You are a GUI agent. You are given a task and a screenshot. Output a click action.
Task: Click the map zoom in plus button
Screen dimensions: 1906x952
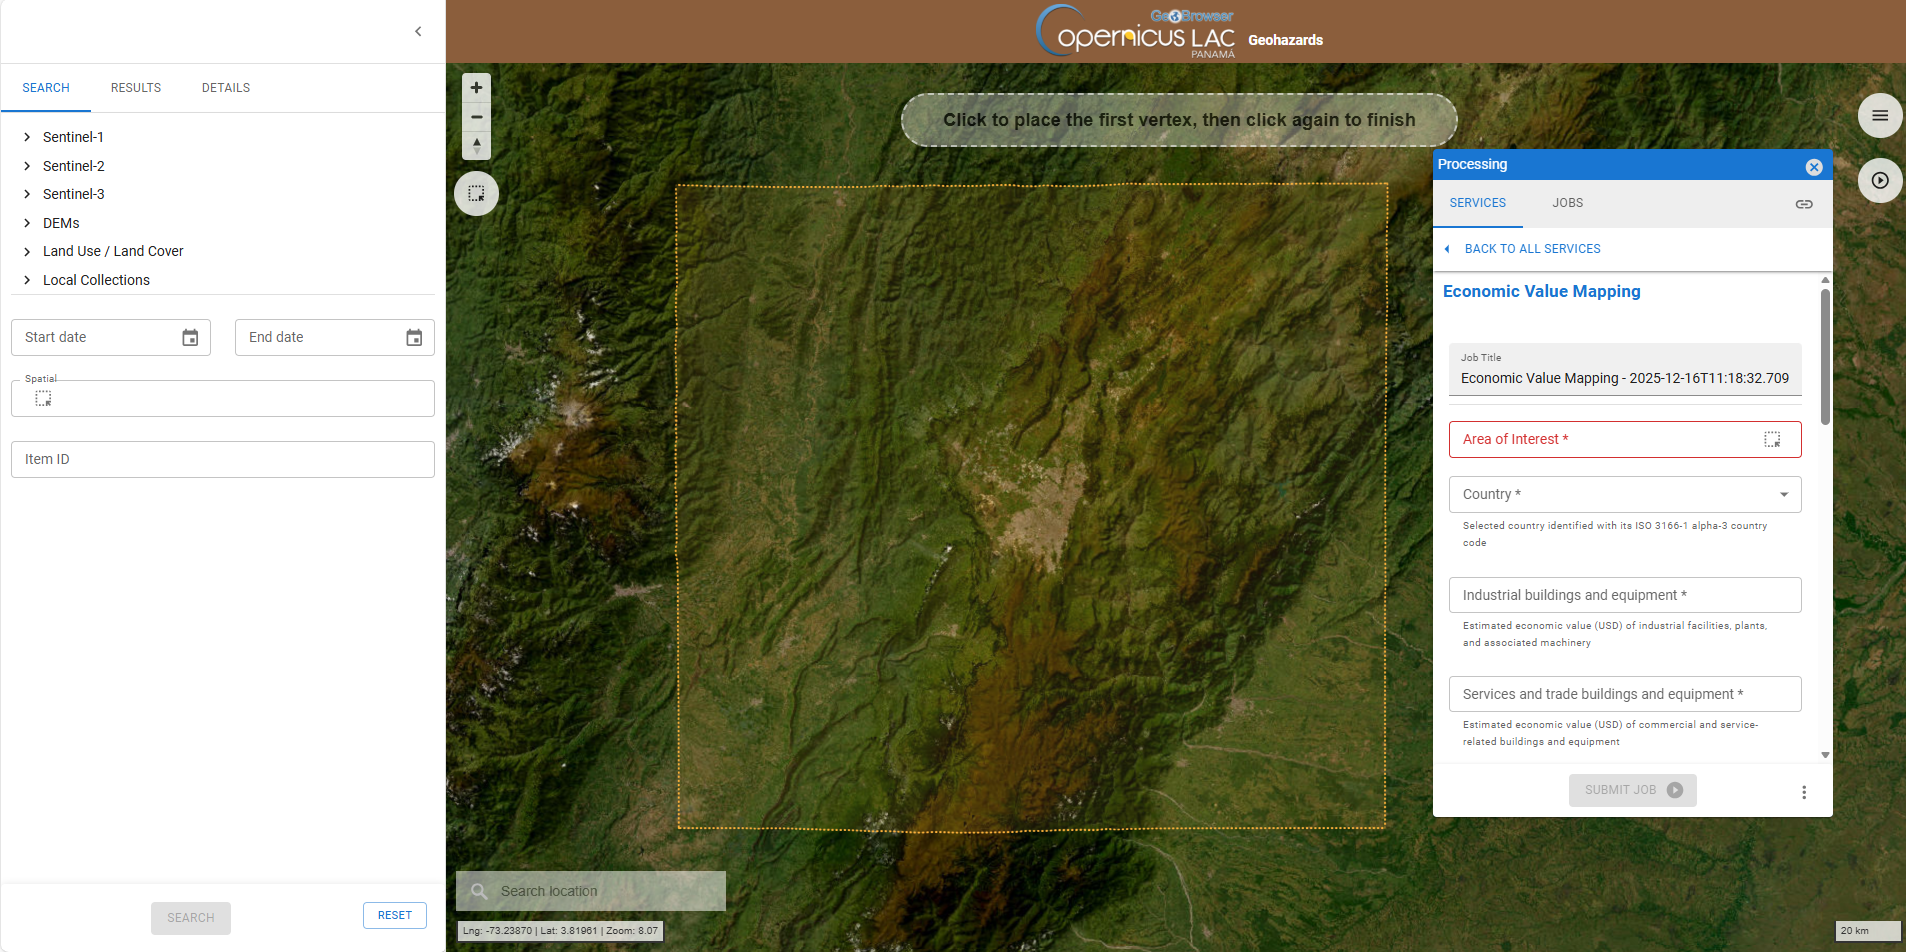(x=477, y=88)
